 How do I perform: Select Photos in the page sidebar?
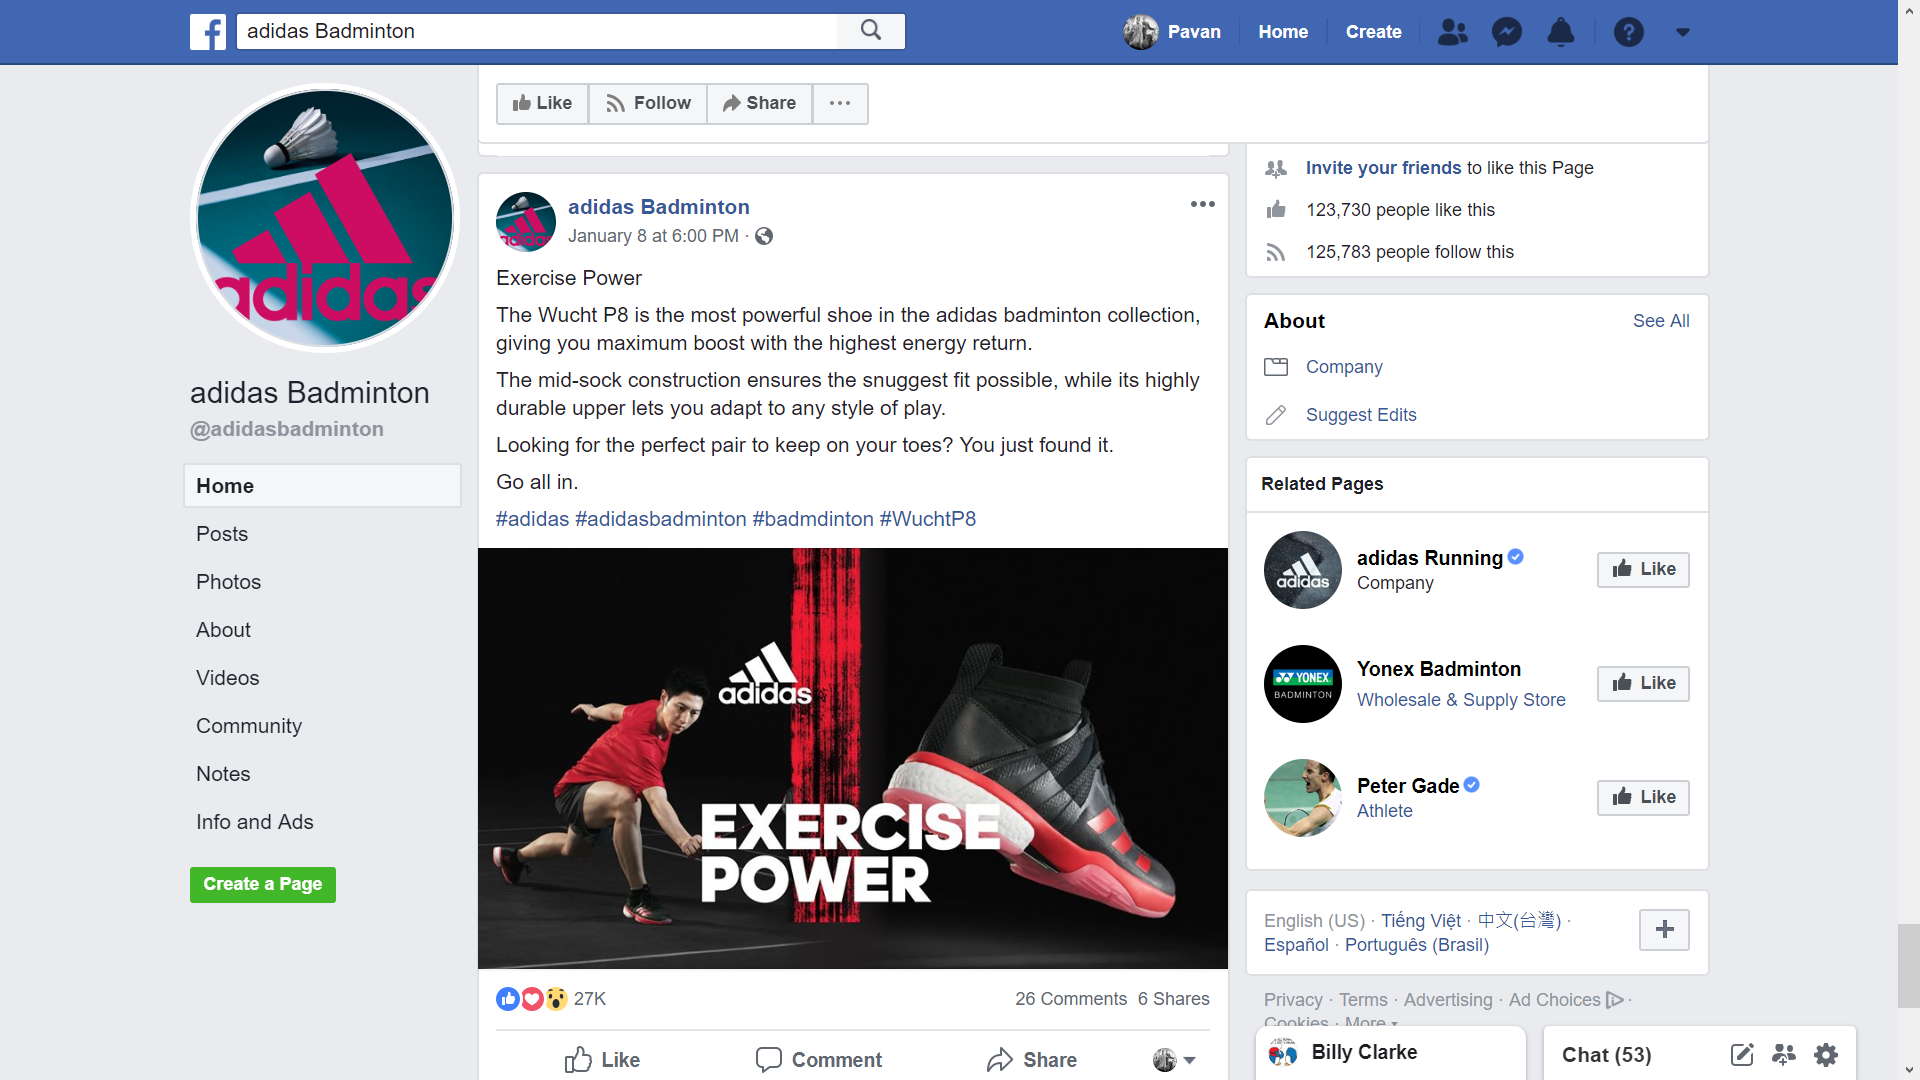(228, 582)
